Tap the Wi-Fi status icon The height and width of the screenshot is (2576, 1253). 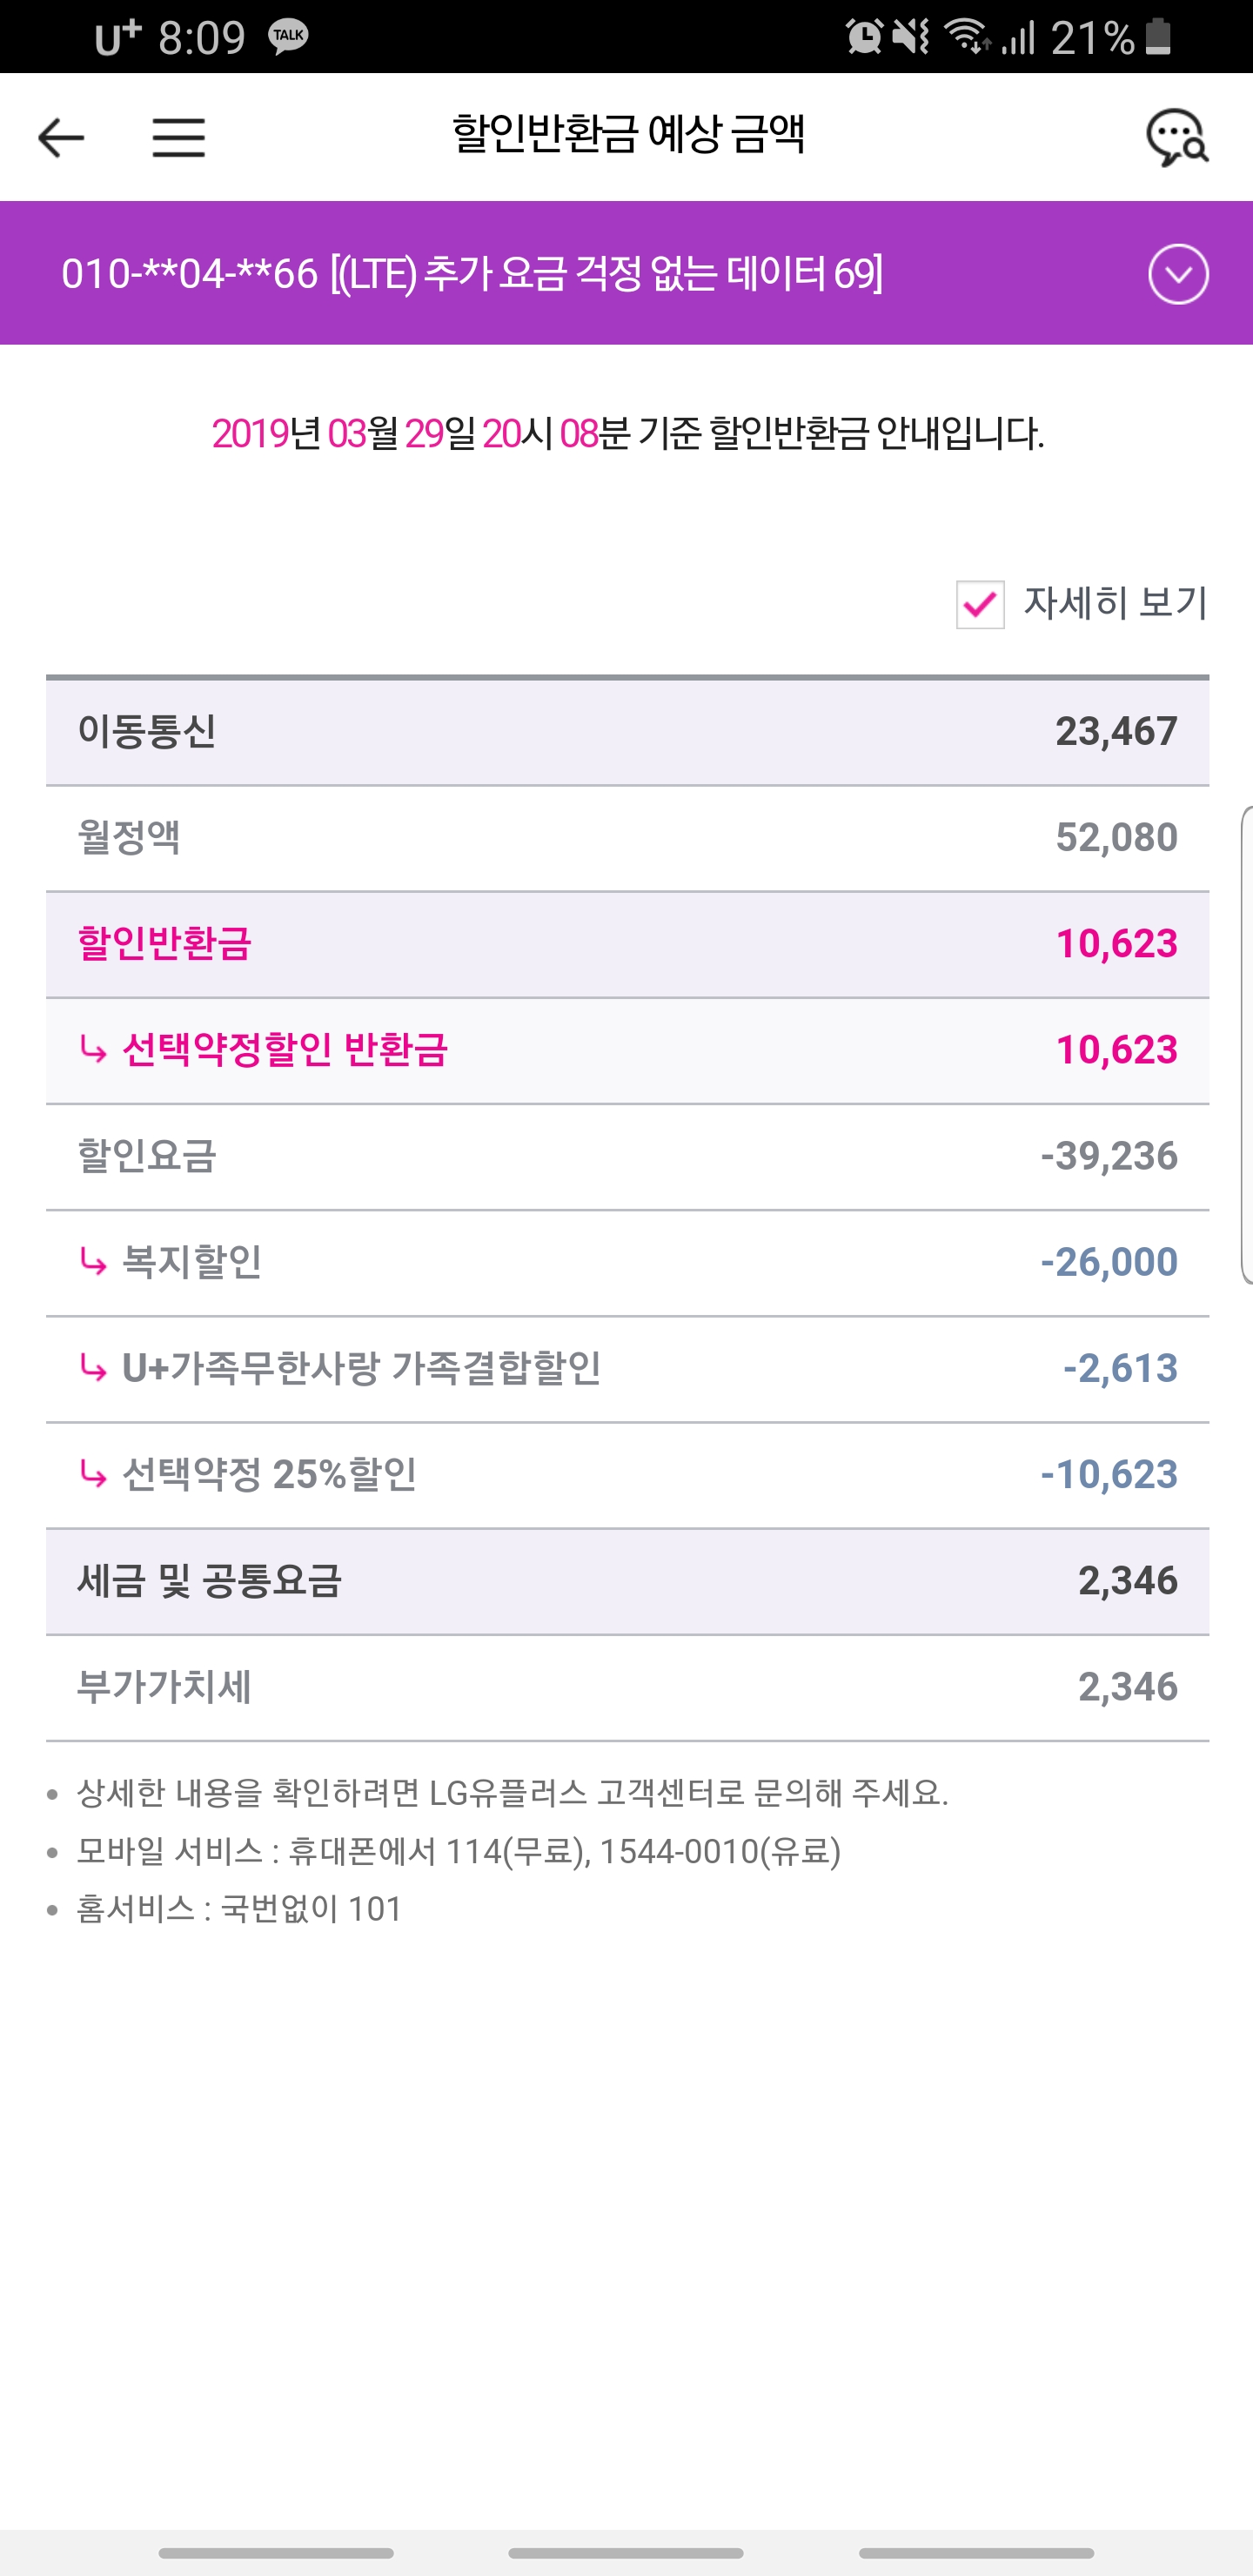pyautogui.click(x=967, y=37)
